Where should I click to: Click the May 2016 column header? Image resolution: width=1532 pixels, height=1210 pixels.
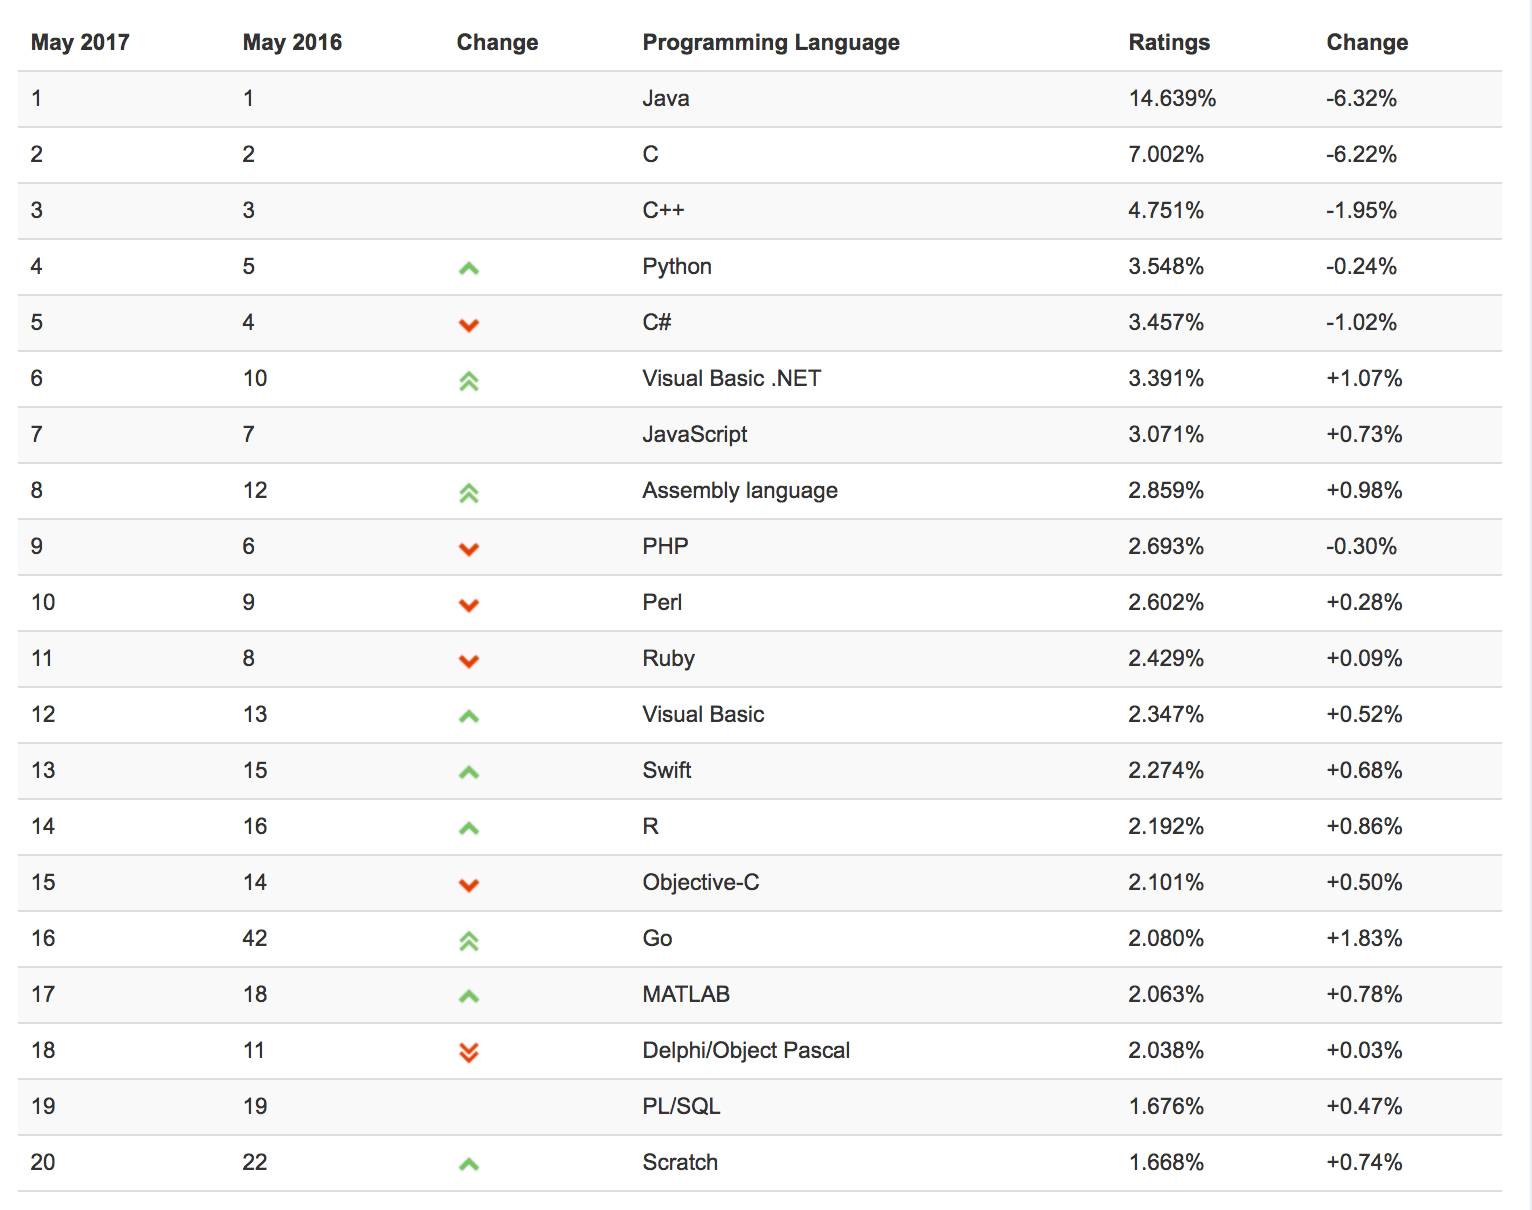292,42
